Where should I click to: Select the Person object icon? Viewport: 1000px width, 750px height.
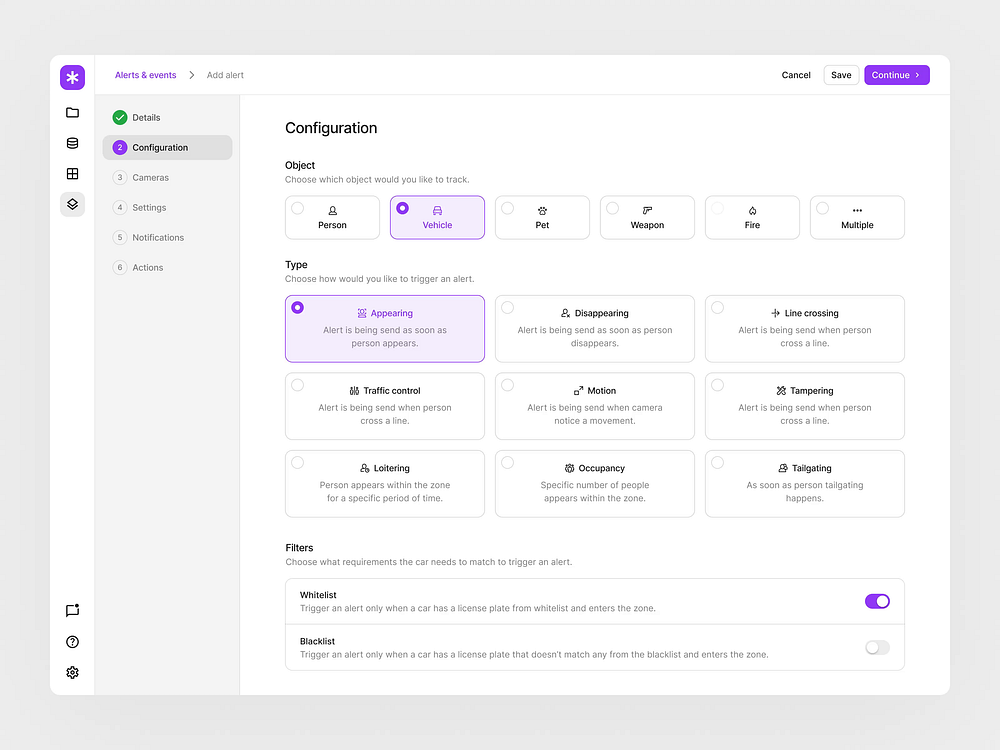click(332, 211)
